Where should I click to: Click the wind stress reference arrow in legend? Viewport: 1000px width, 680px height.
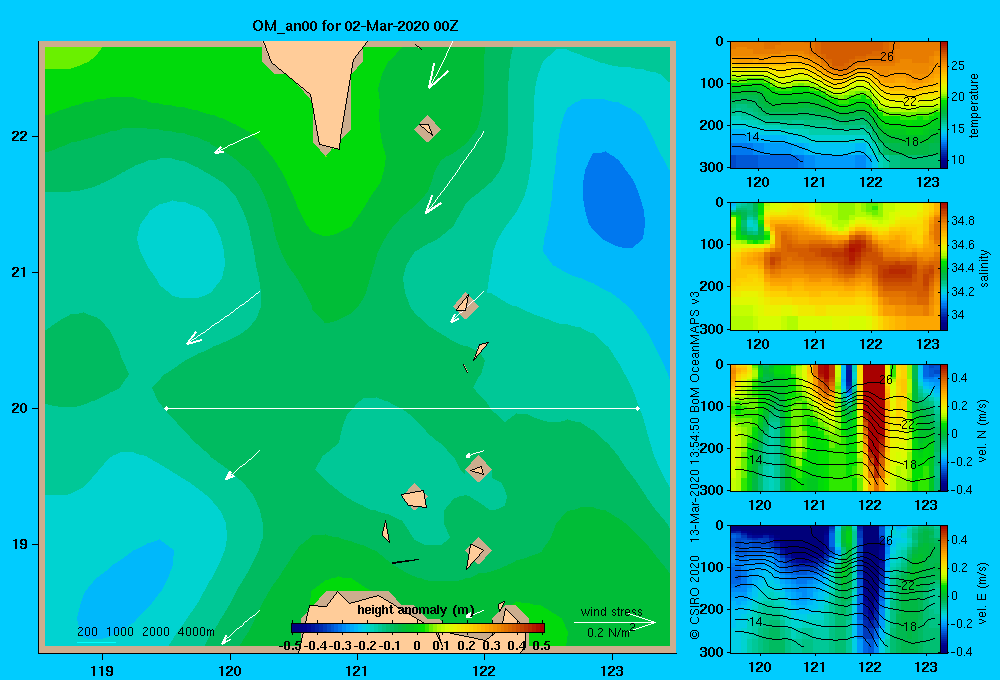615,622
